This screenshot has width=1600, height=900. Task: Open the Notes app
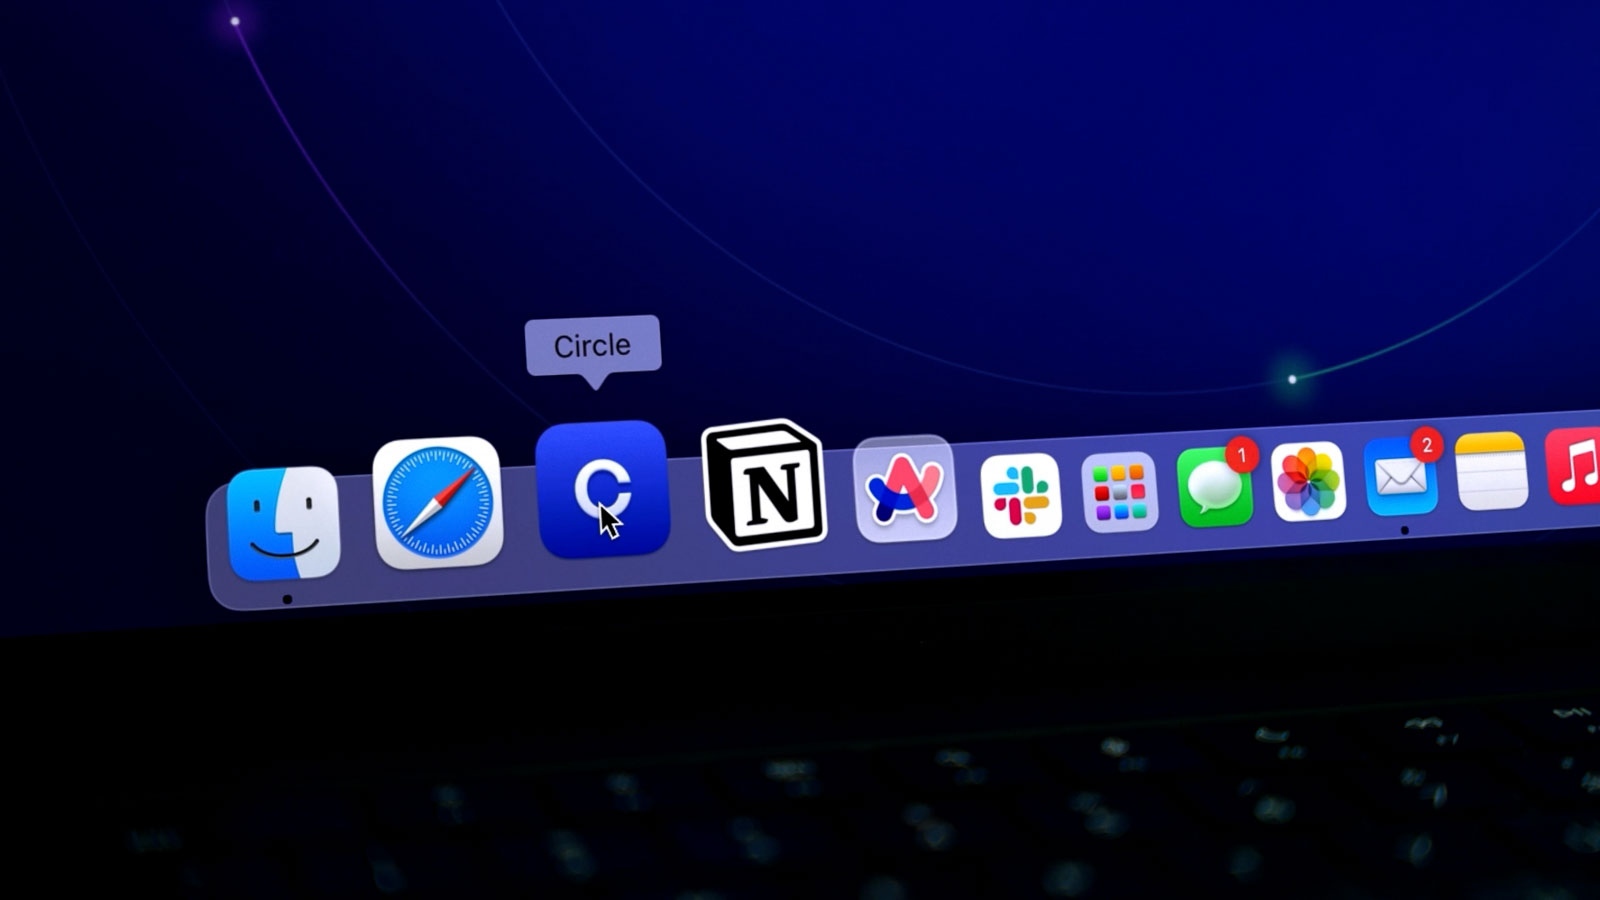click(1489, 472)
